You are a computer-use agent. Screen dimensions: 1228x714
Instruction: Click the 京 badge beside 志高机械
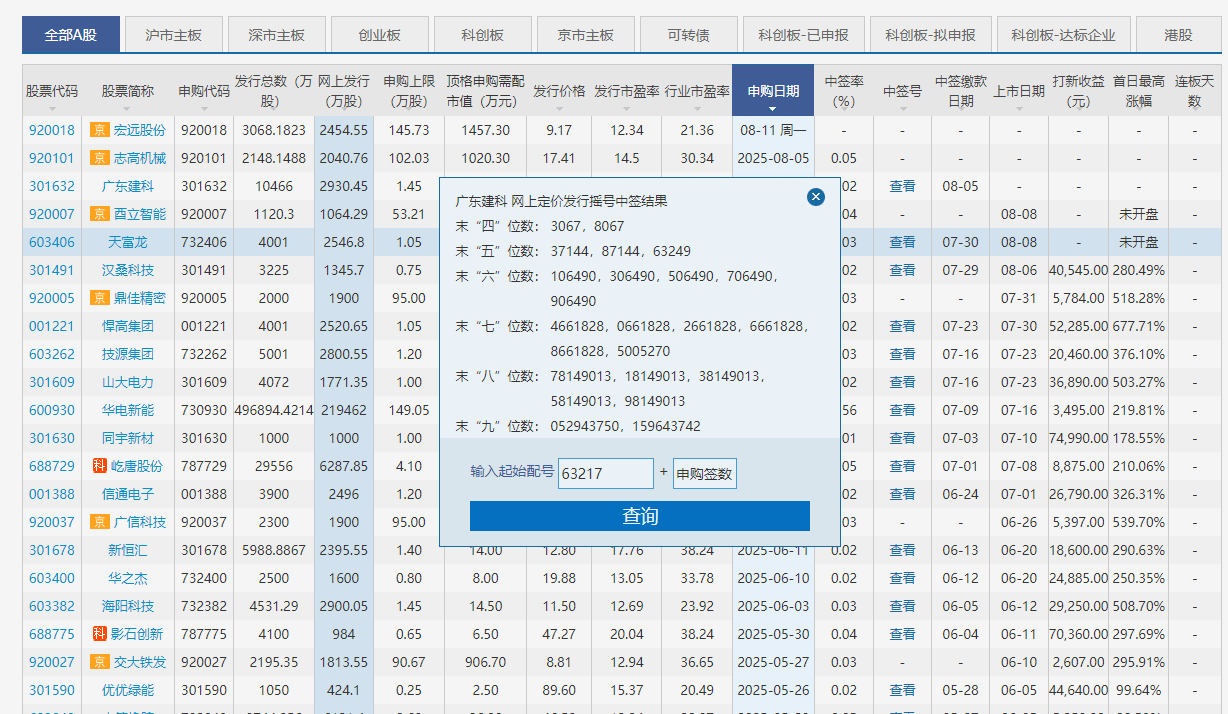coord(98,158)
